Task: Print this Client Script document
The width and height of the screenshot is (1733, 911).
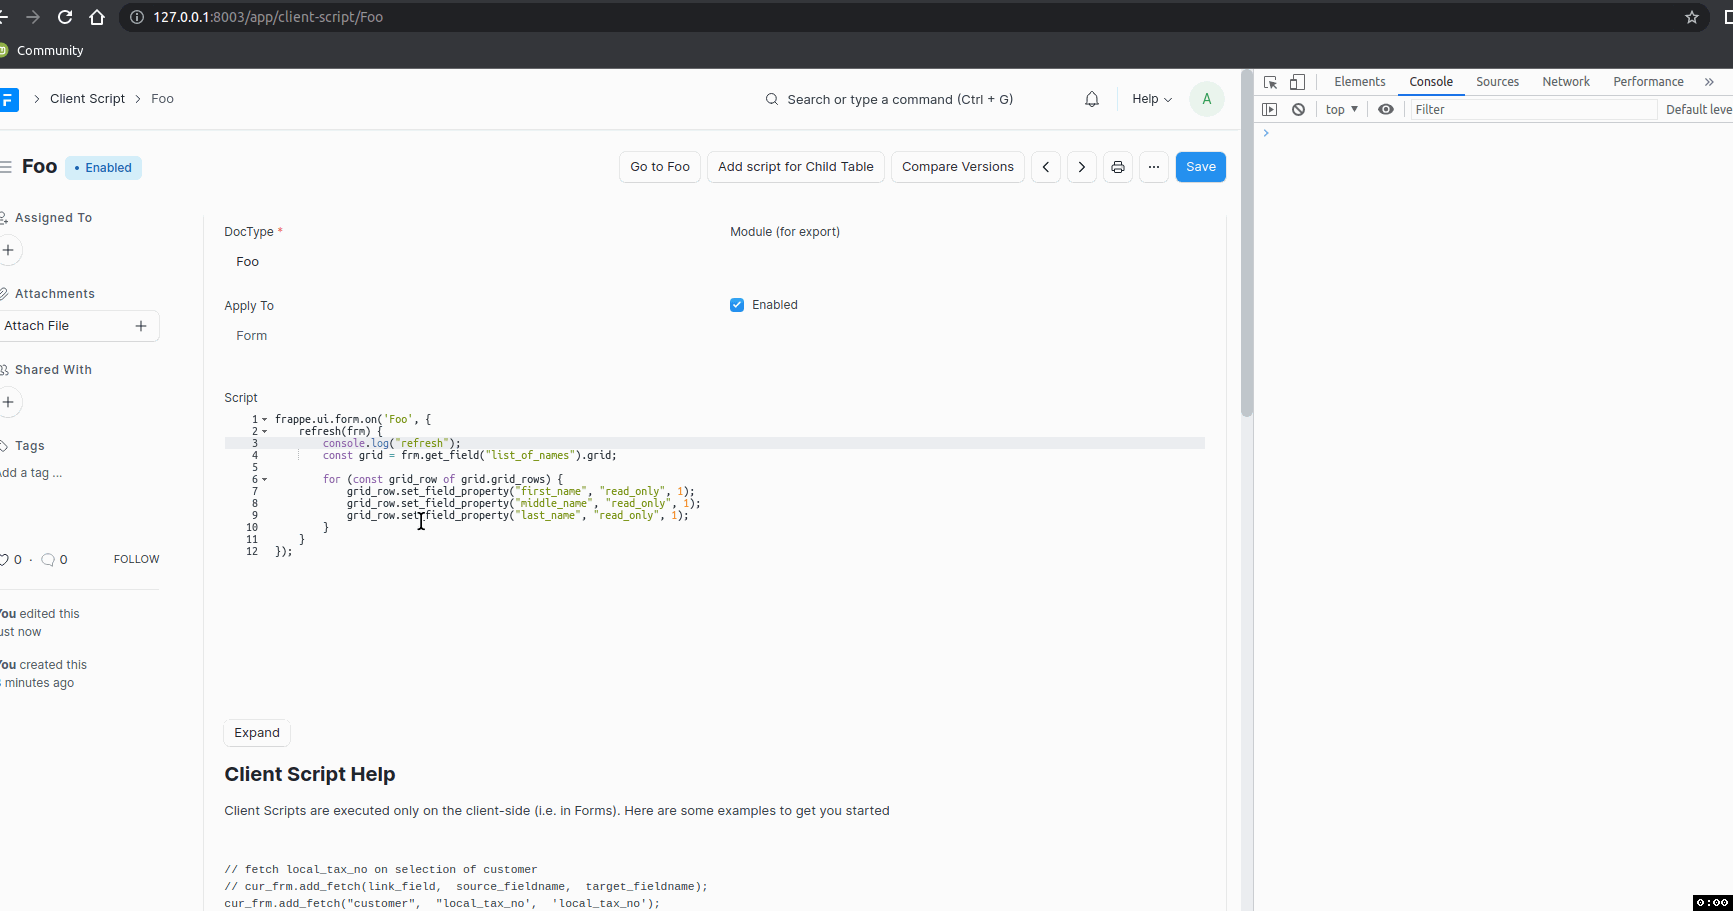Action: pyautogui.click(x=1118, y=167)
